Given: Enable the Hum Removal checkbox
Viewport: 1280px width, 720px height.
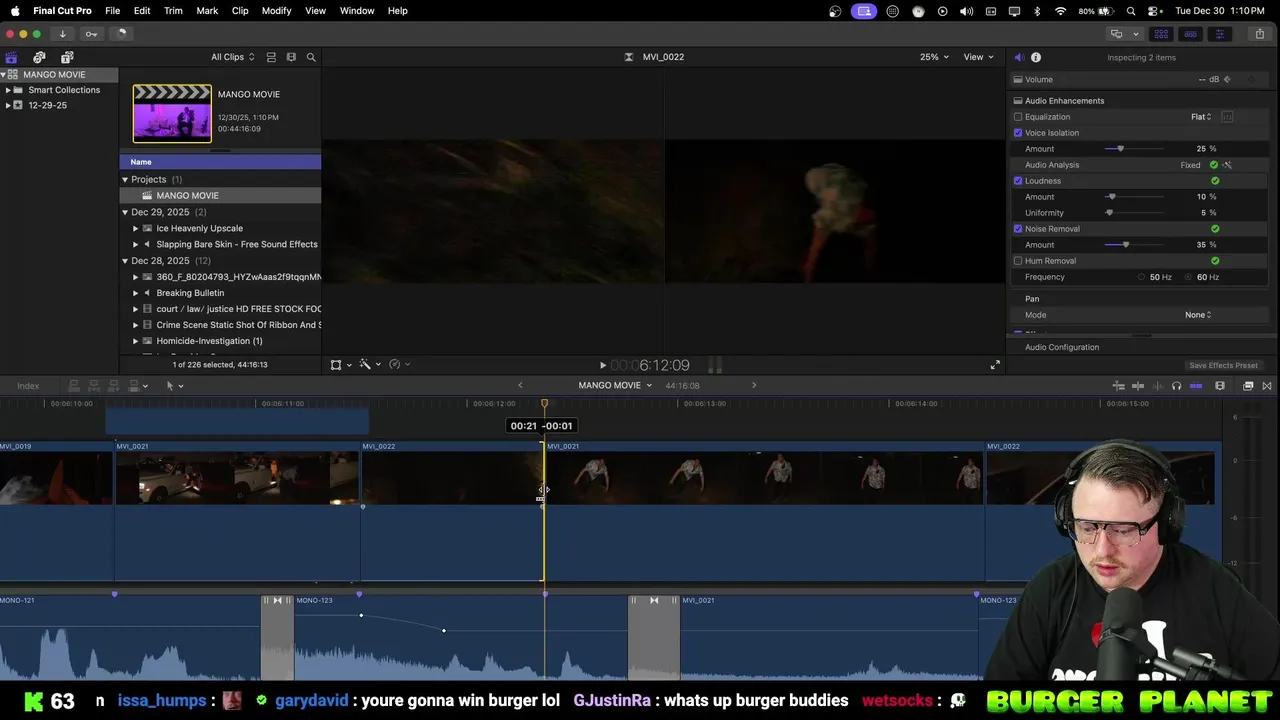Looking at the screenshot, I should [1018, 261].
